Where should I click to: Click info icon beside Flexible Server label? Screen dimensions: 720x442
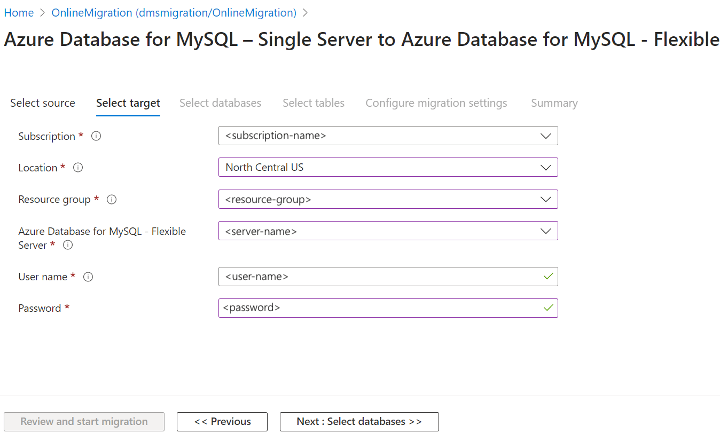pyautogui.click(x=68, y=244)
